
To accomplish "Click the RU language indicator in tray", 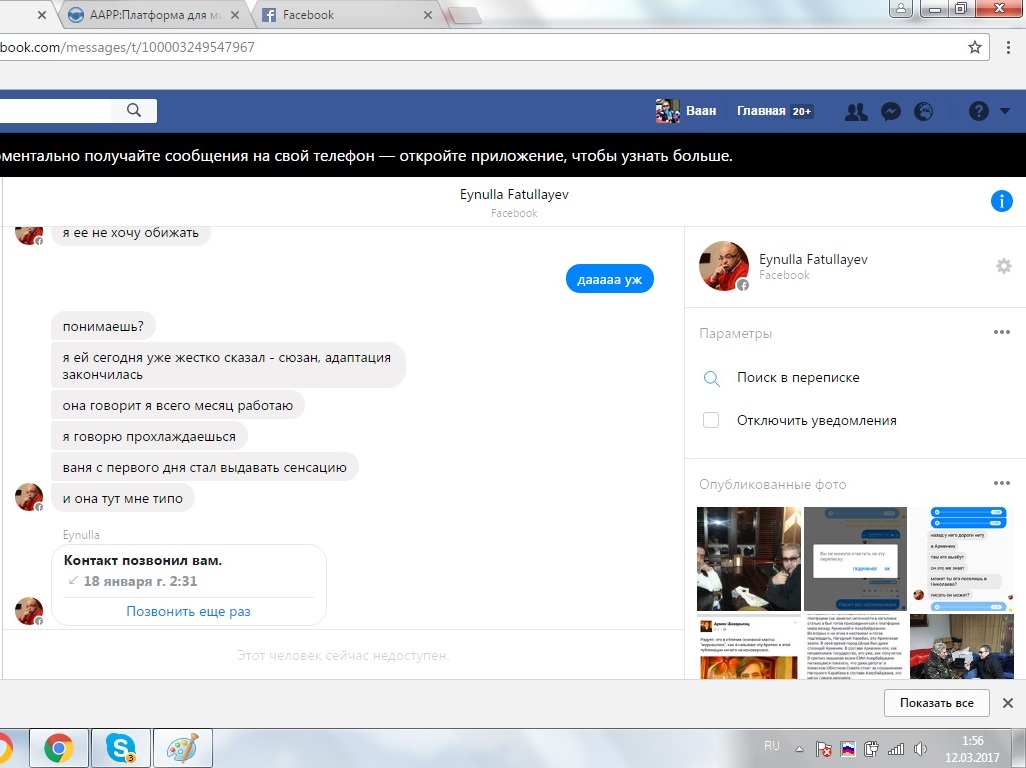I will 771,746.
